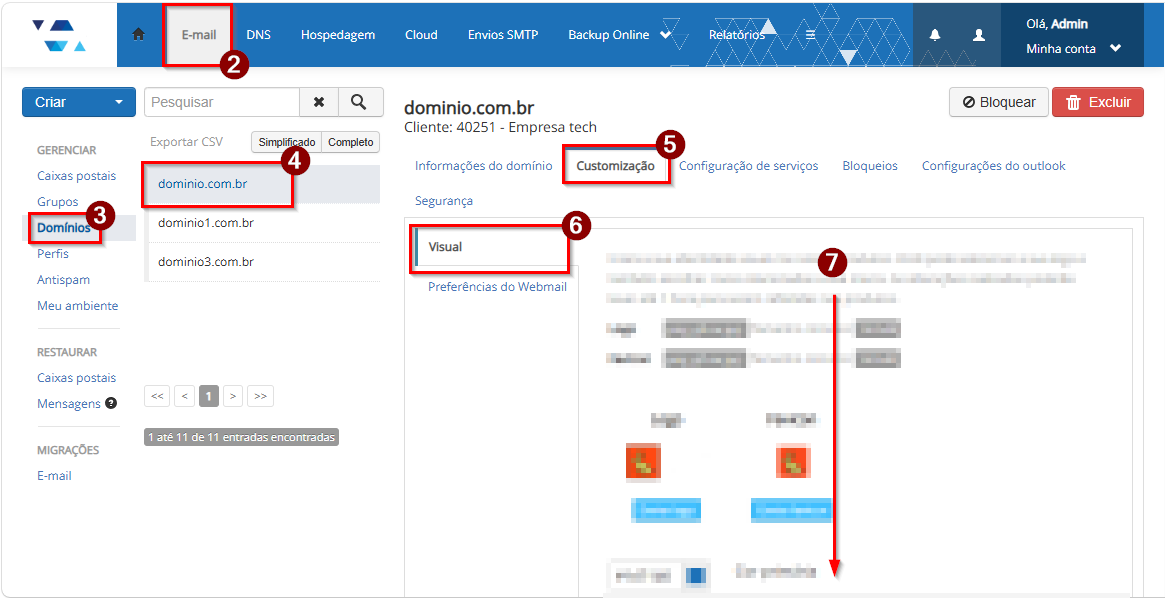Open Antispam in sidebar

[x=63, y=280]
